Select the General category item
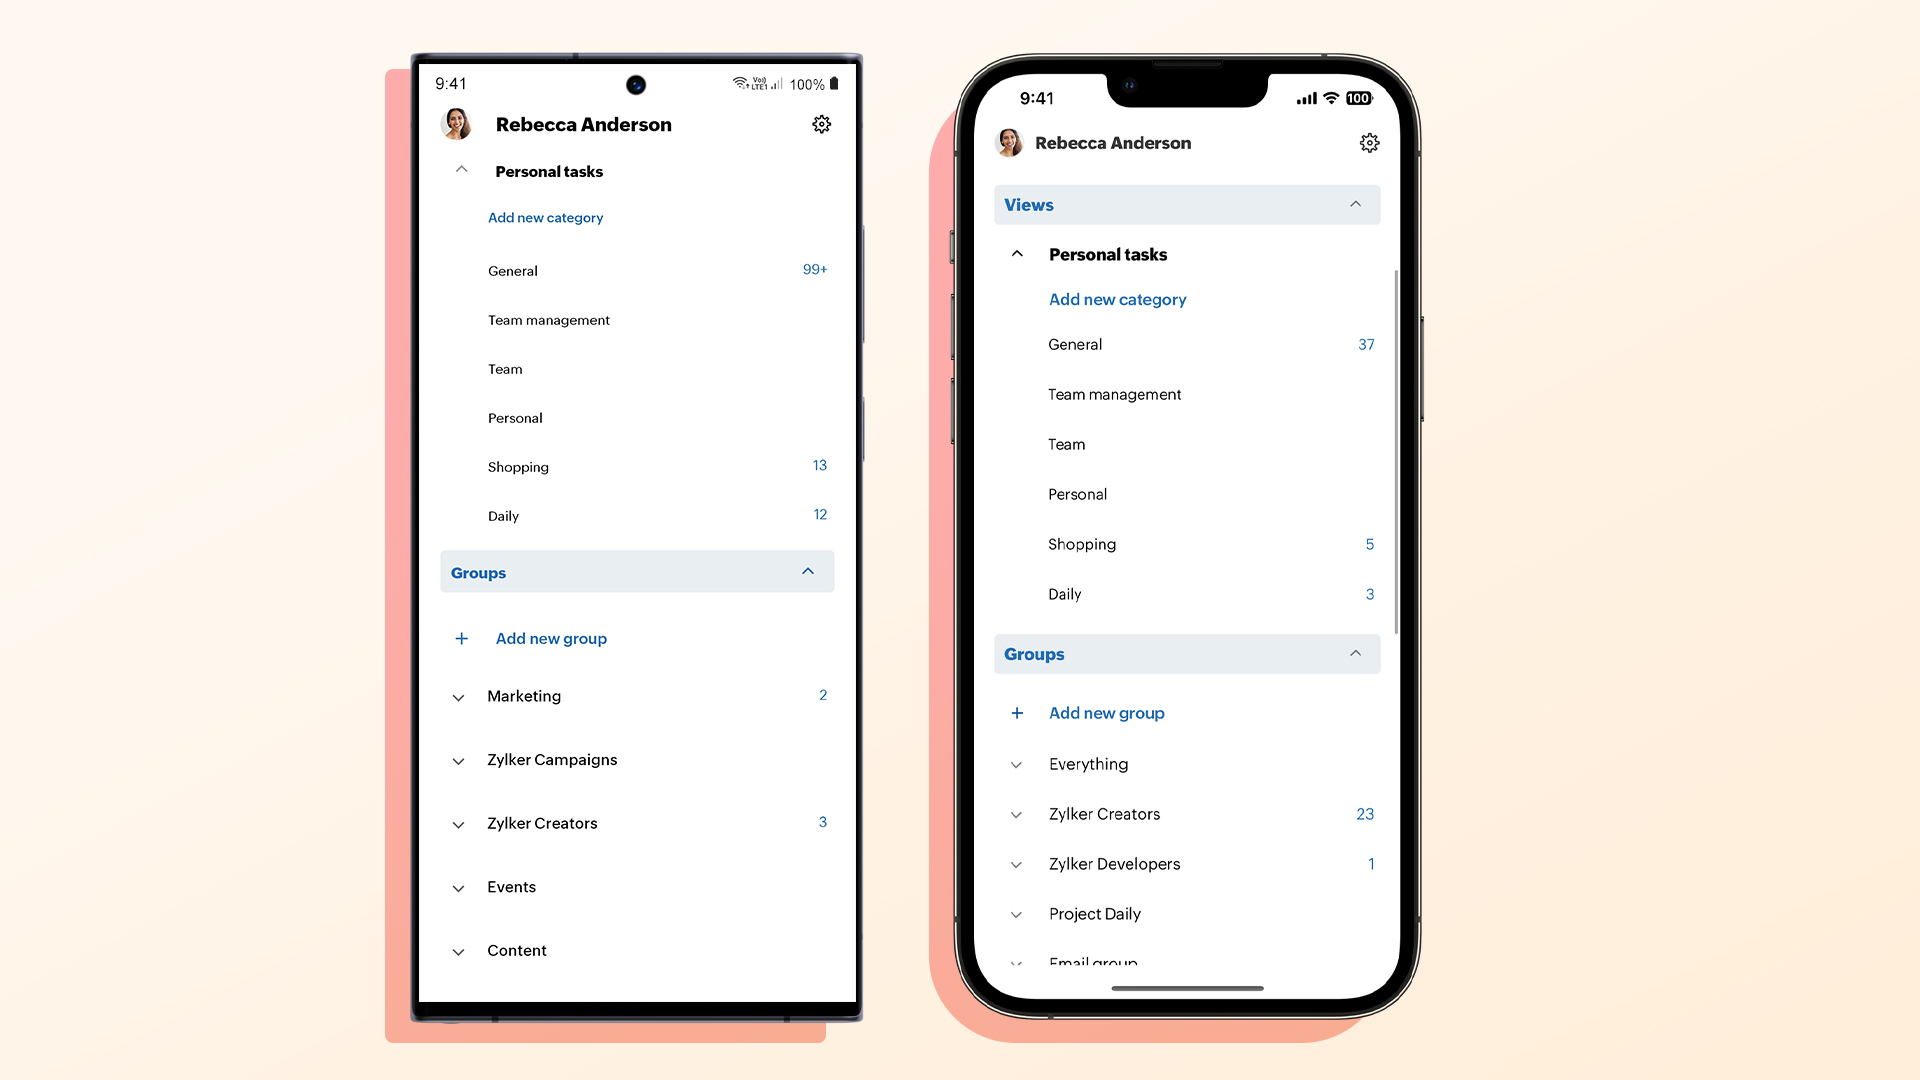The height and width of the screenshot is (1080, 1920). tap(512, 270)
